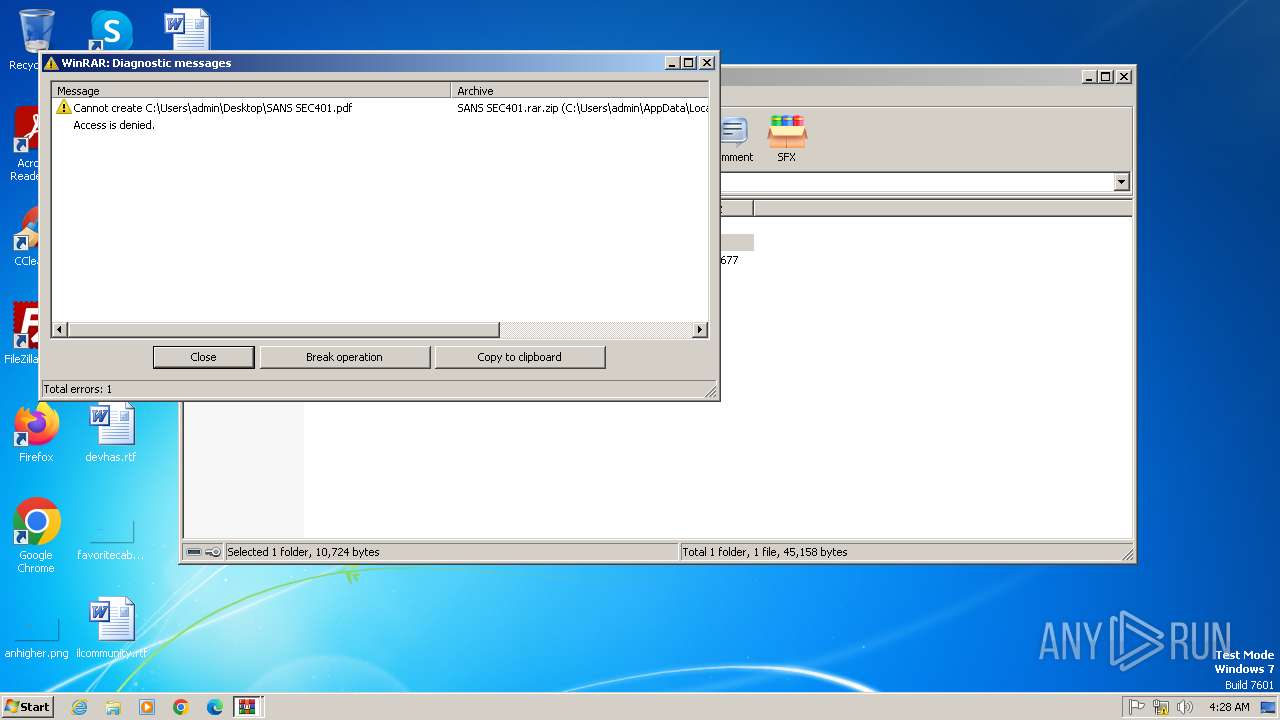Click 'Selected 1 folder, 10,724 bytes' status text
The image size is (1280, 720).
click(304, 552)
